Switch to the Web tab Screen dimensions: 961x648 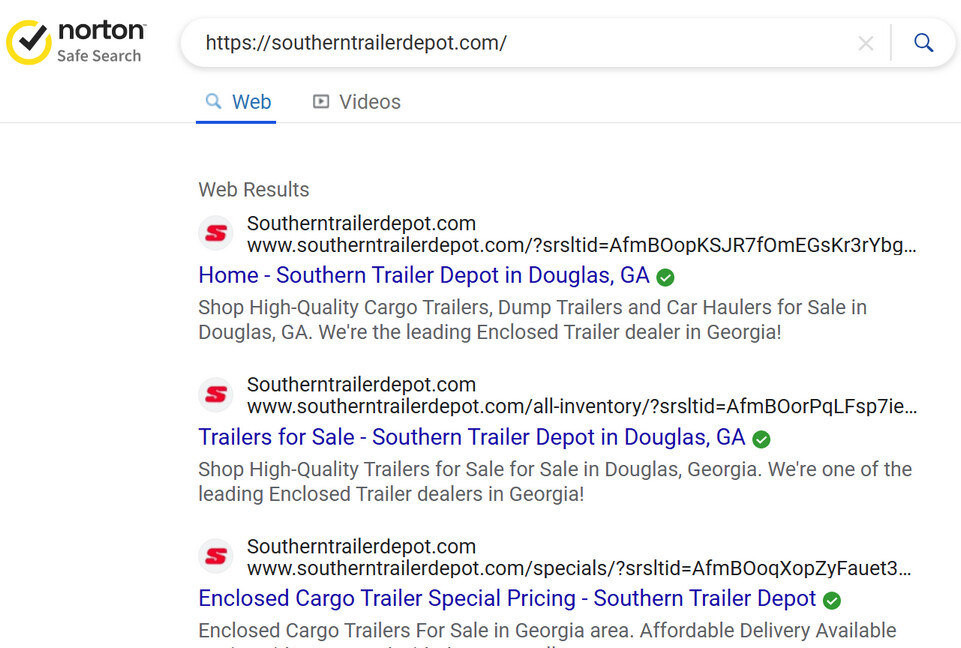(x=238, y=102)
